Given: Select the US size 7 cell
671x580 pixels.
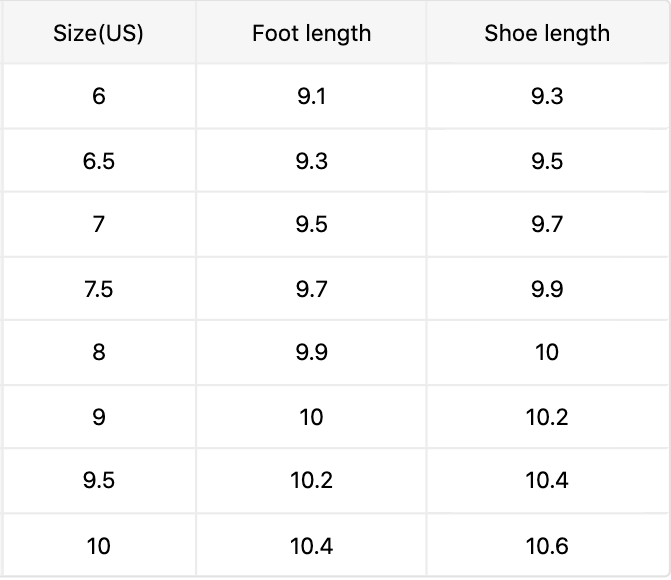Looking at the screenshot, I should click(98, 225).
